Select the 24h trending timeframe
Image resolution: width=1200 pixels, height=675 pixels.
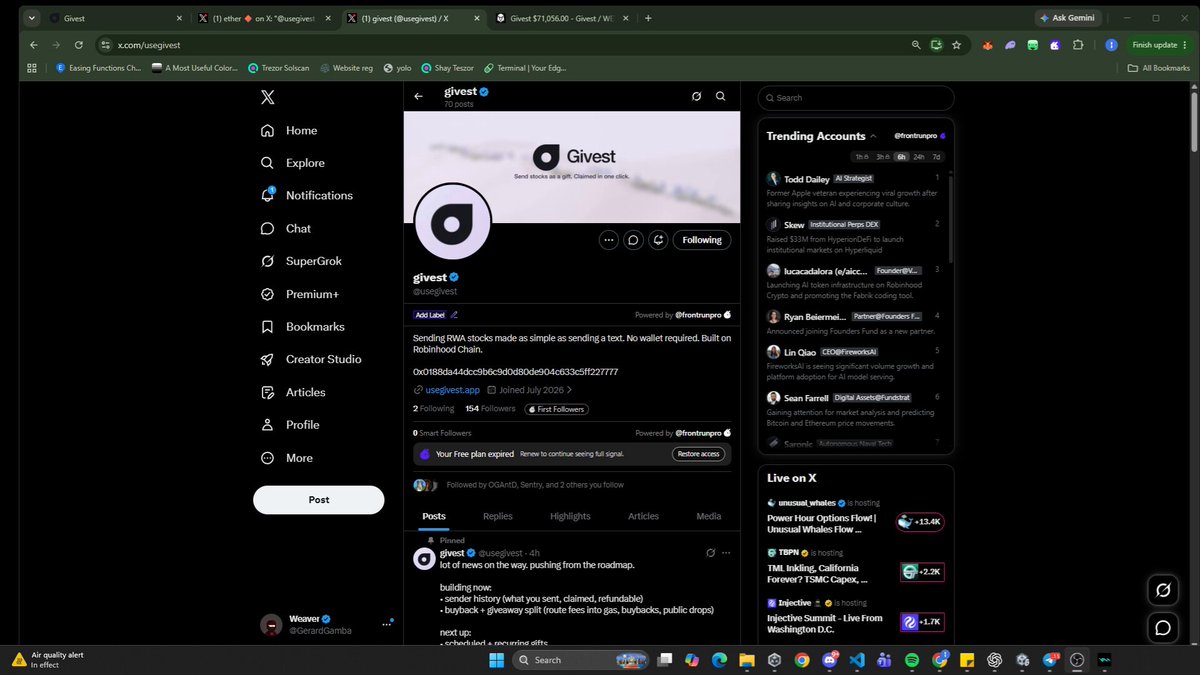pos(919,157)
